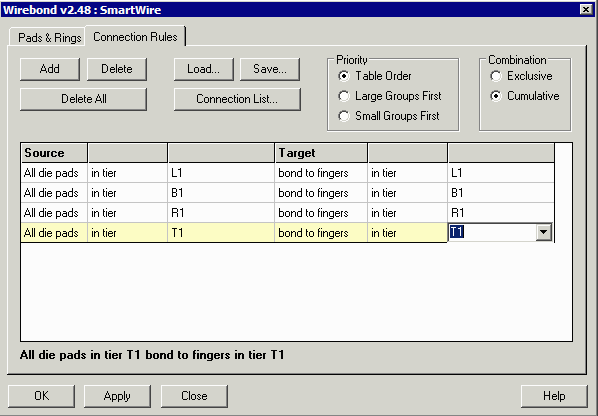Screen dimensions: 598x416
Task: Click the Apply button
Action: (x=117, y=396)
